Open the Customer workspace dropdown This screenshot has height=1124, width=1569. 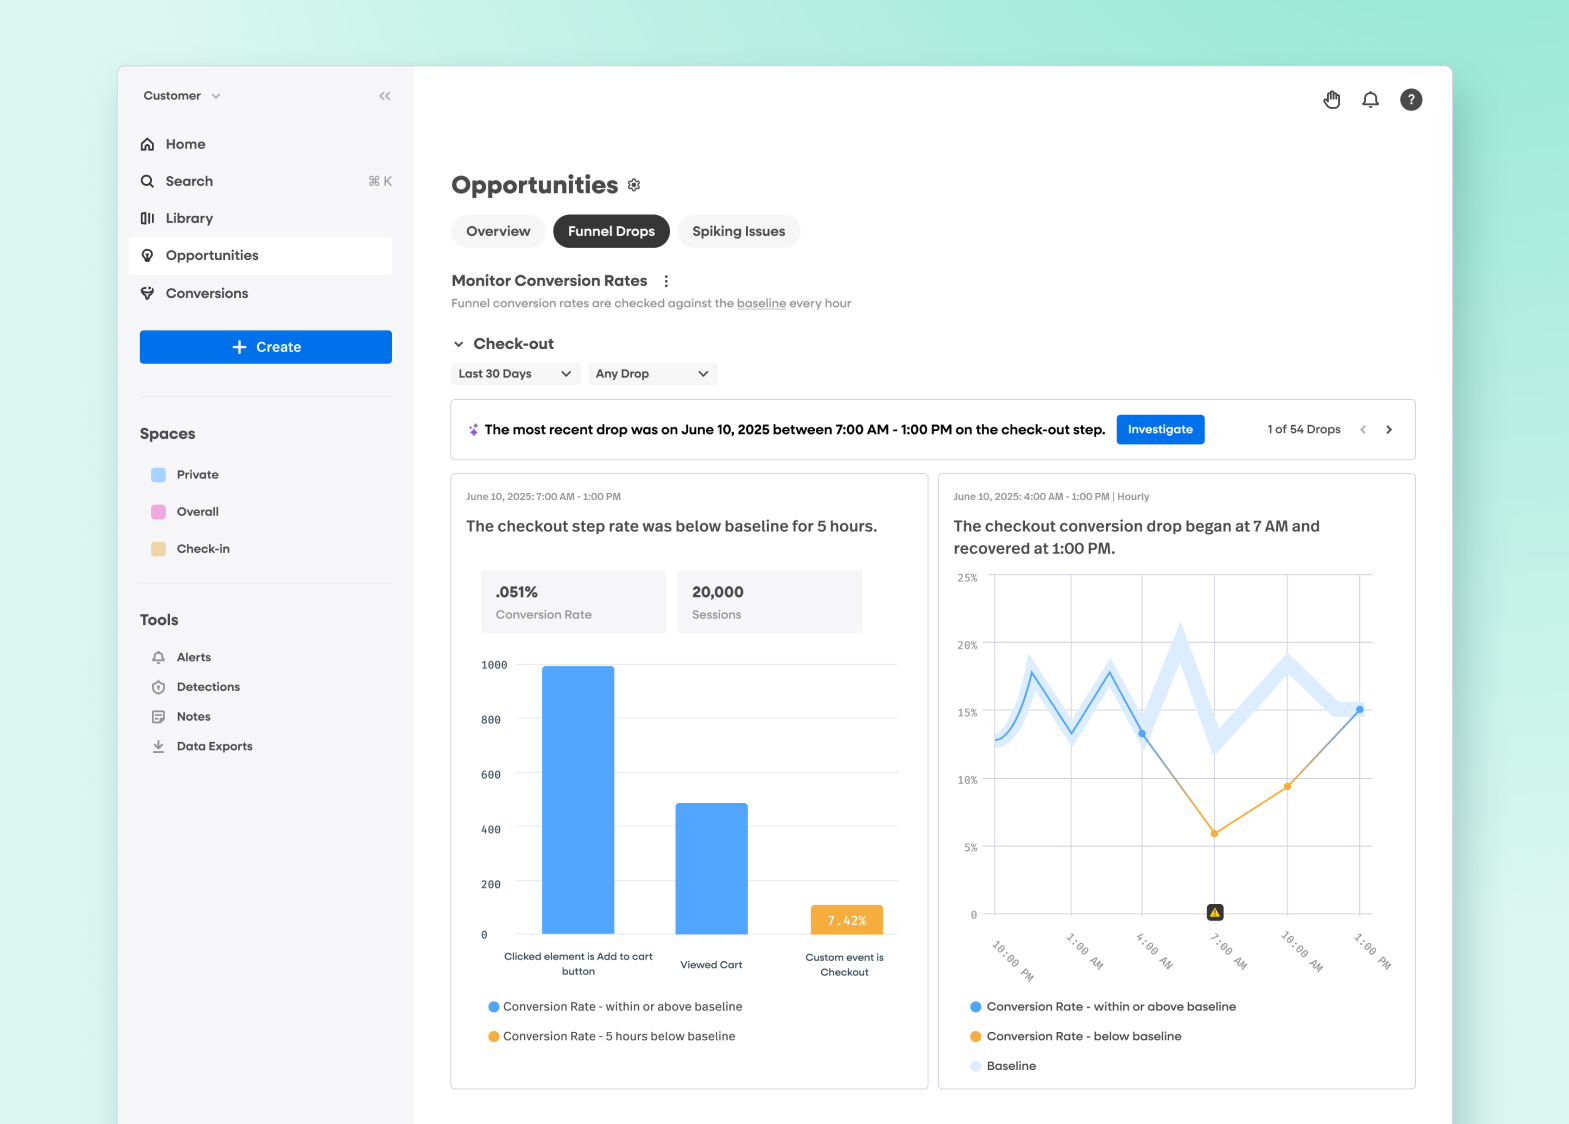(x=182, y=96)
